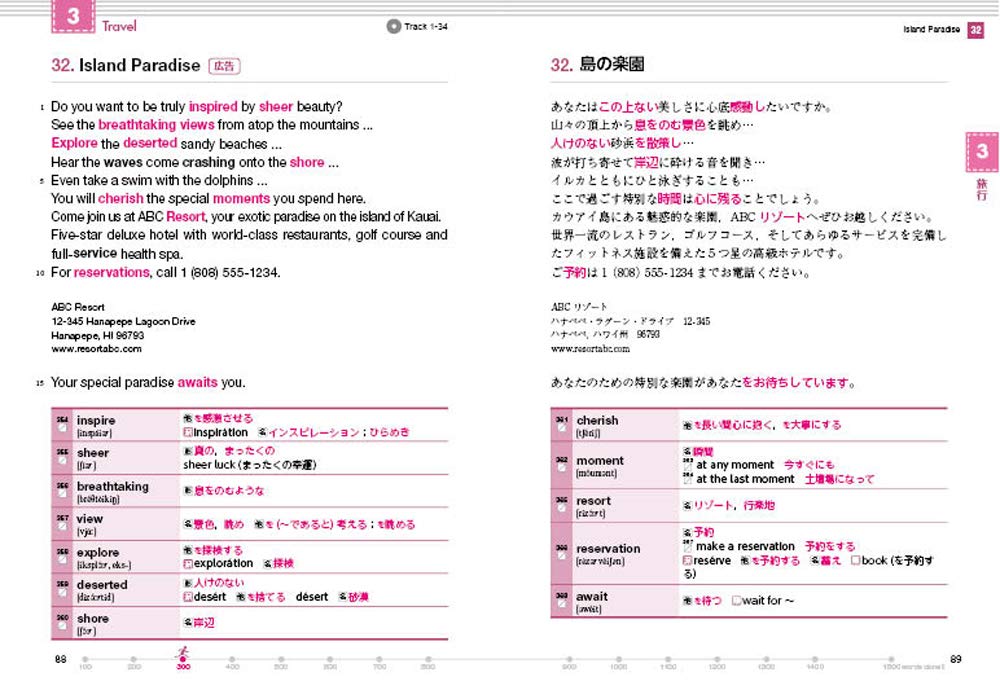
Task: Tick the "reservation" entry checkbox
Action: coord(562,556)
